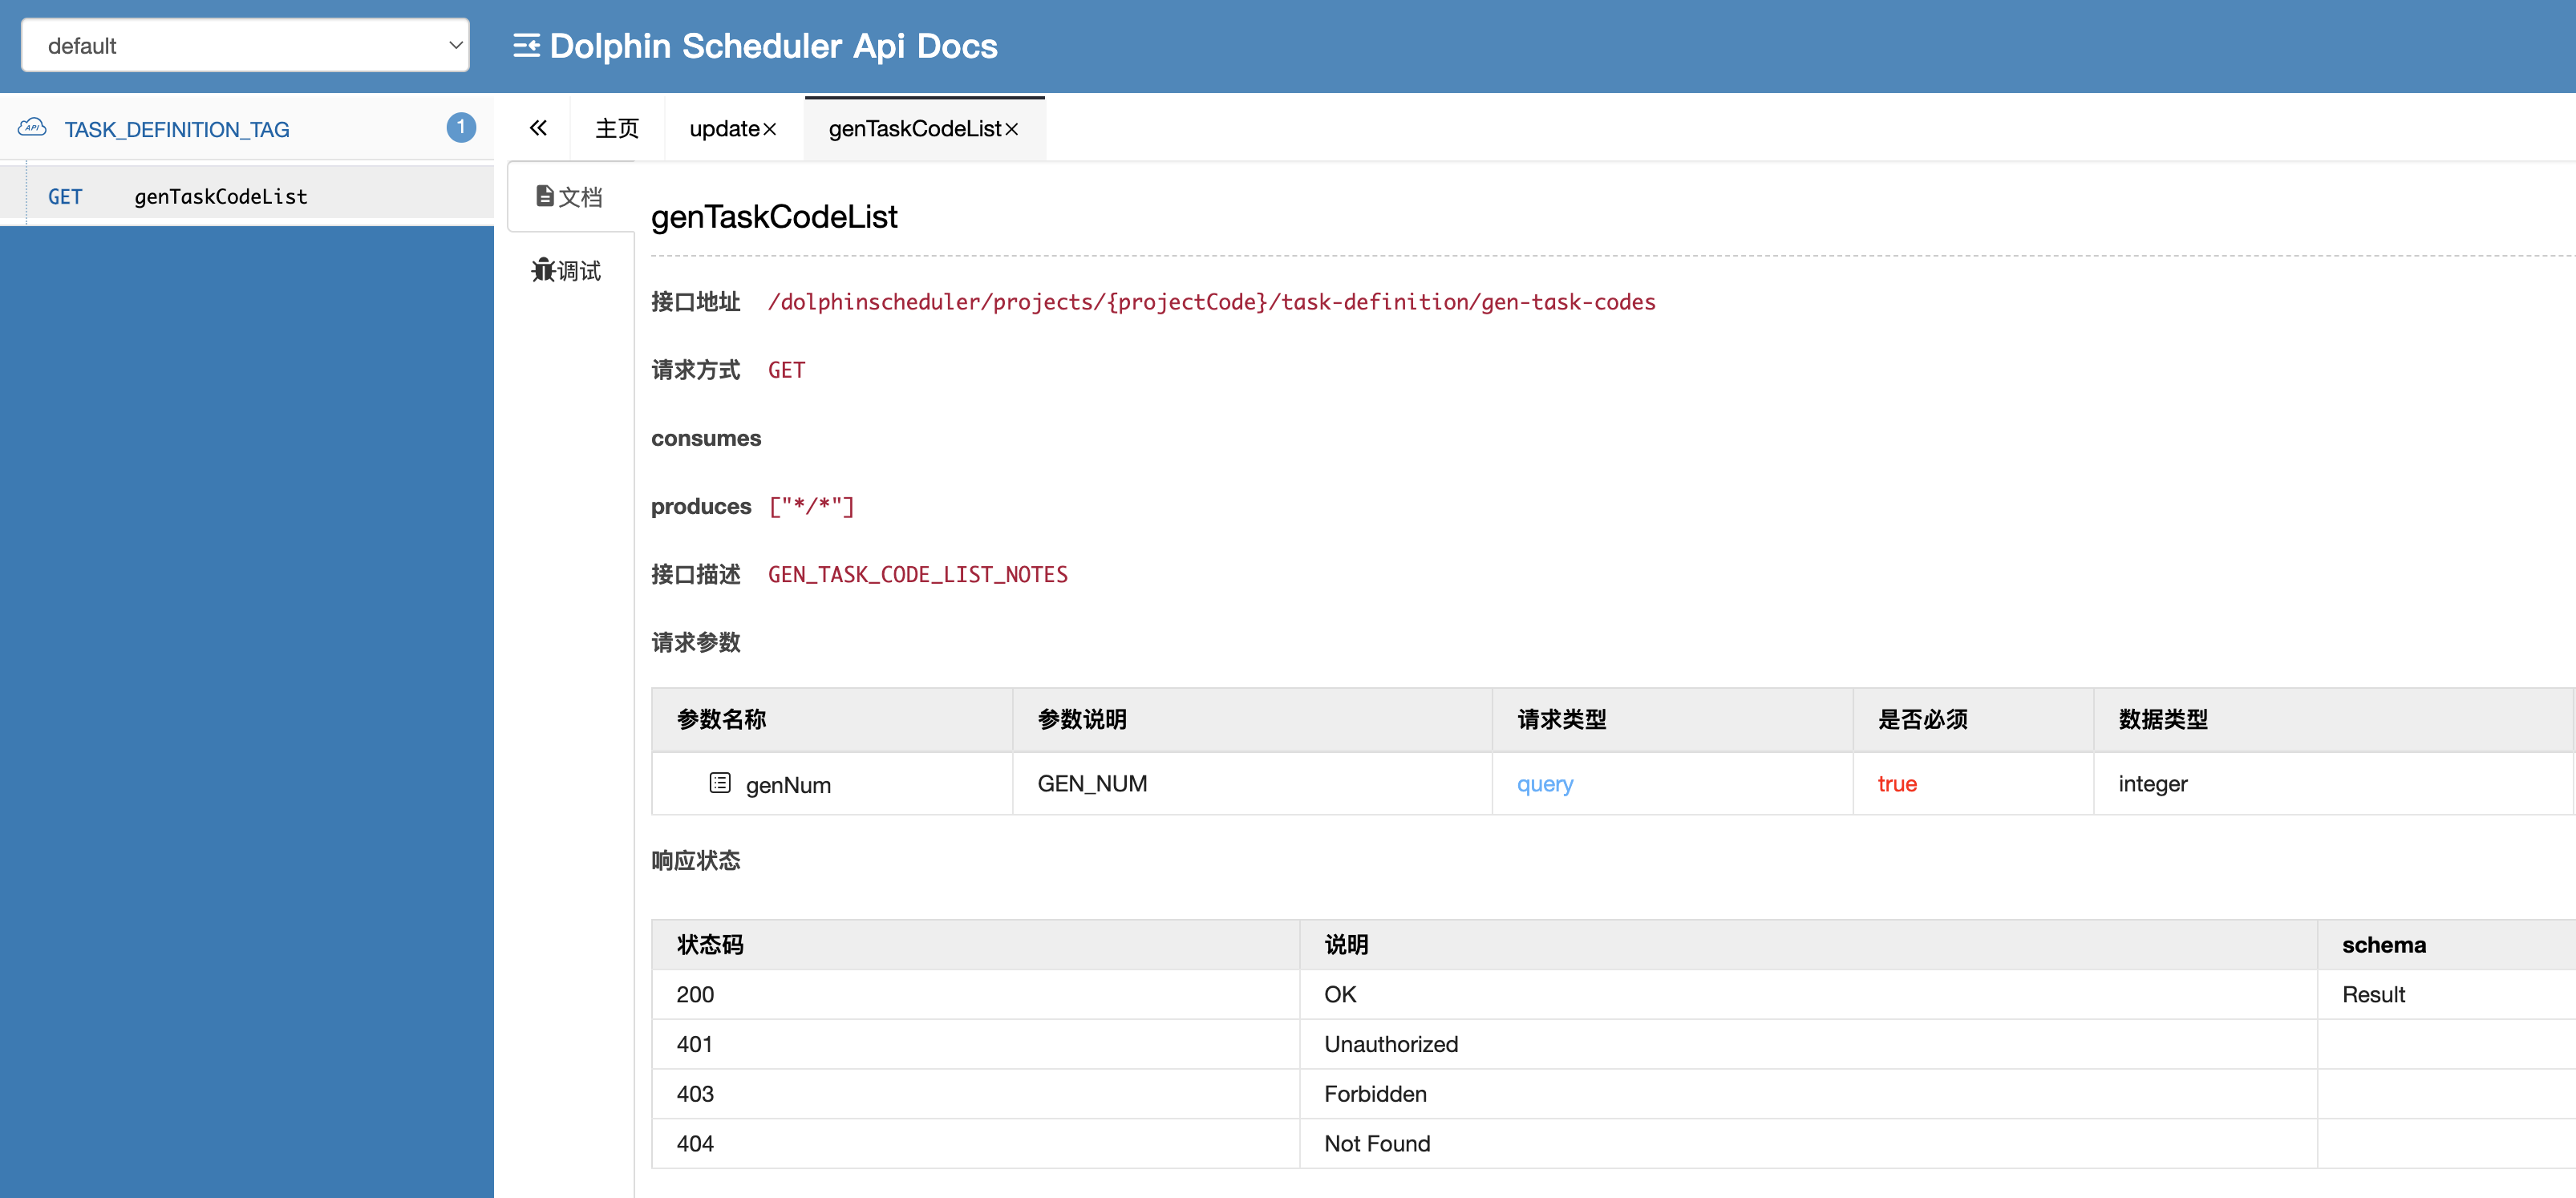The image size is (2576, 1198).
Task: Close the update tab
Action: coord(770,128)
